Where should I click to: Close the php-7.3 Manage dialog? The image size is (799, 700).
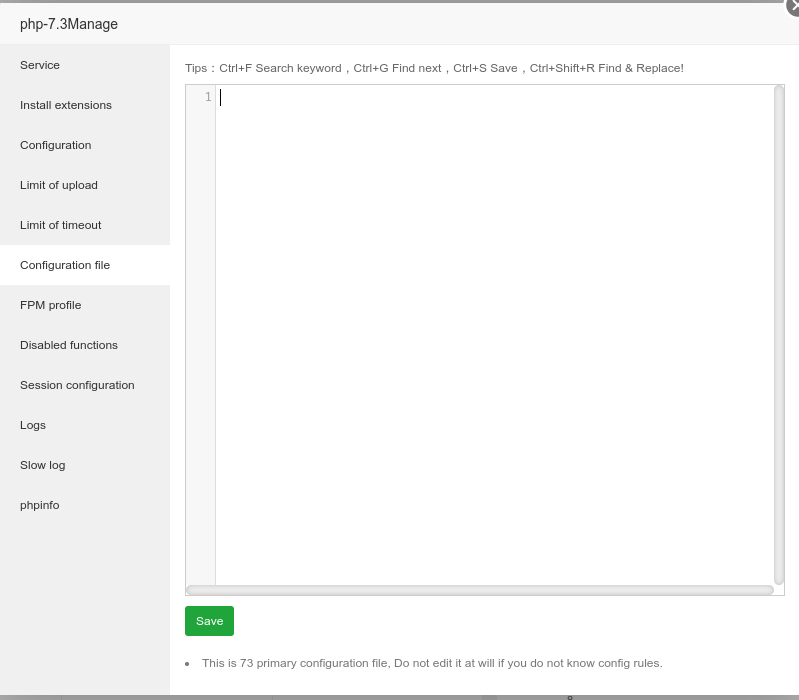tap(792, 7)
